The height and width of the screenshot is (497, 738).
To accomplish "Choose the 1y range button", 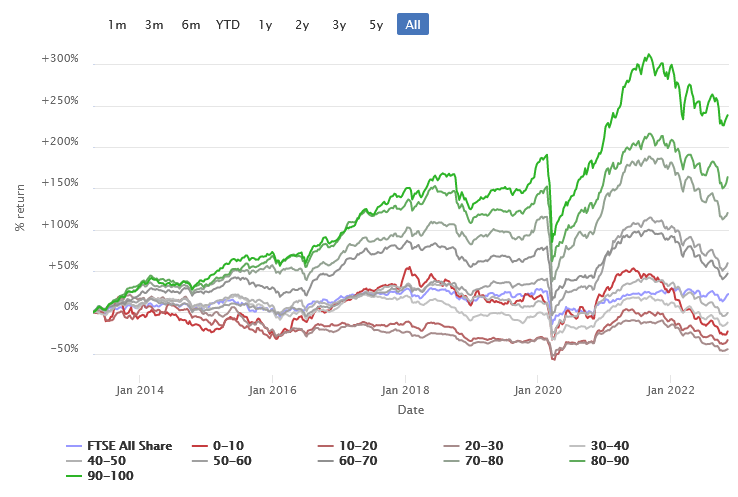I will pyautogui.click(x=265, y=24).
